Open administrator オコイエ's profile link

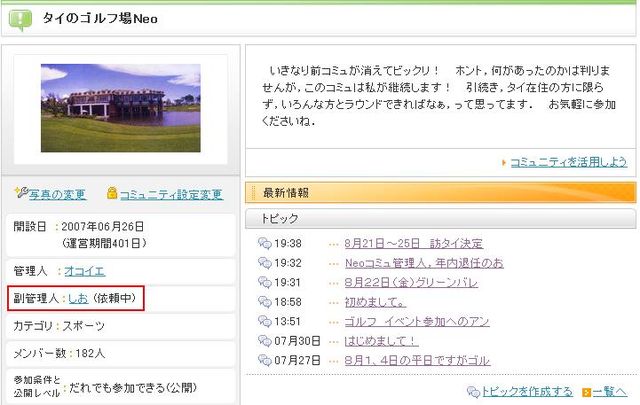84,270
